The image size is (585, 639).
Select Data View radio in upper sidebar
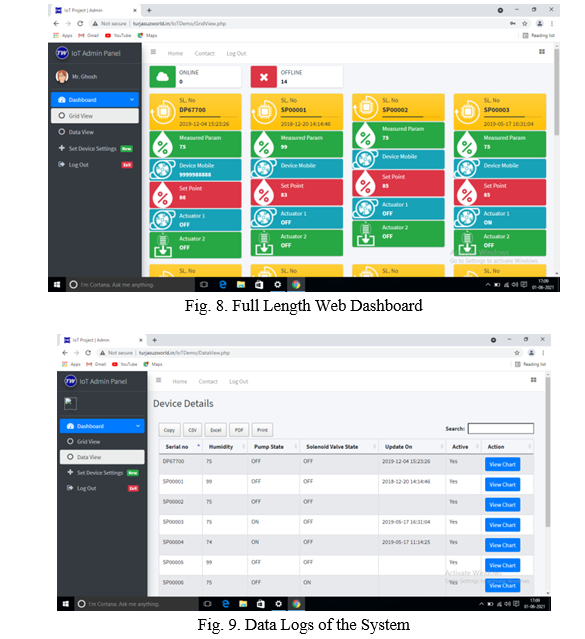62,132
